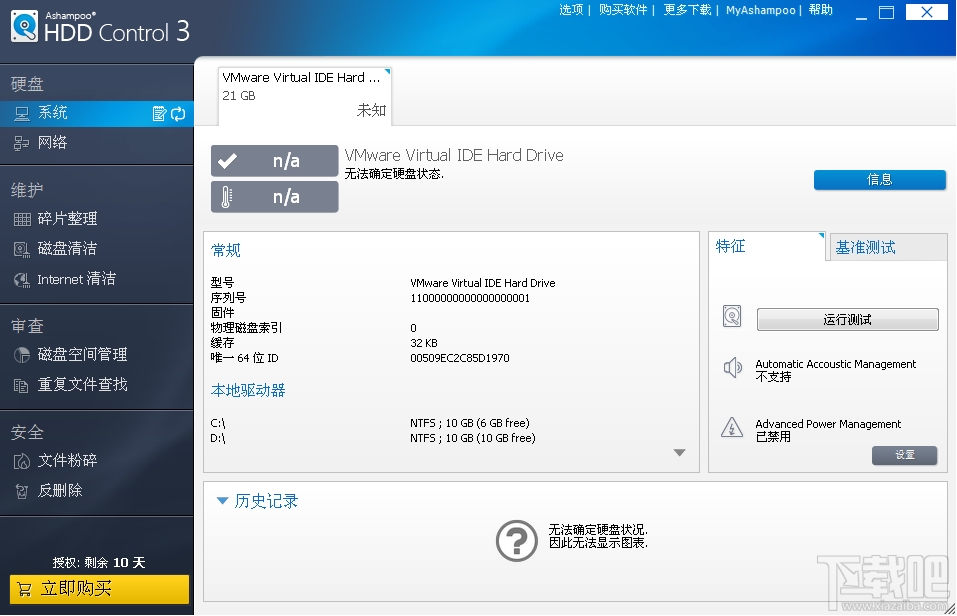Click the speaker icon for Automatic Acoustic Management
957x616 pixels.
[x=732, y=368]
